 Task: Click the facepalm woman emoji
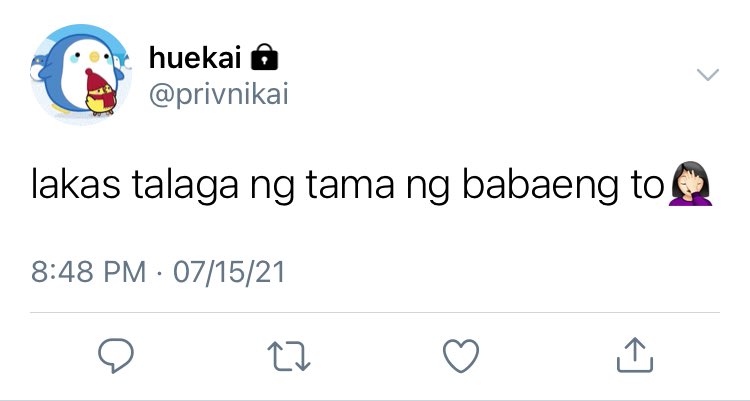(x=691, y=184)
